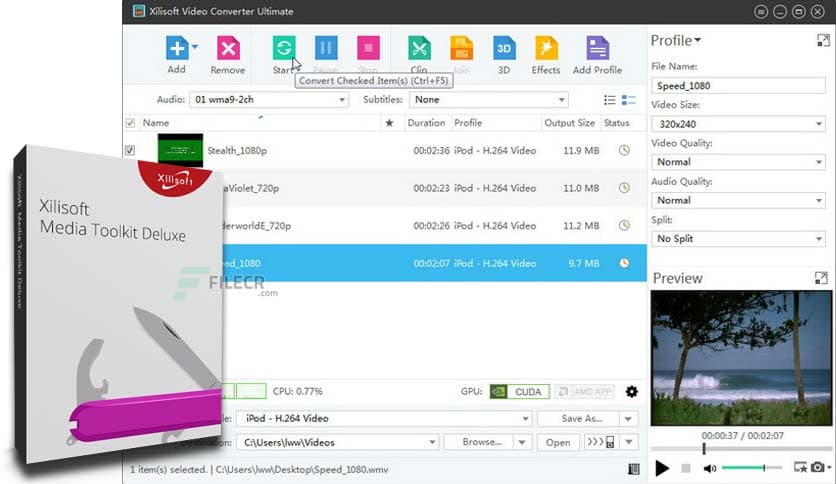Play the preview video

pyautogui.click(x=662, y=468)
